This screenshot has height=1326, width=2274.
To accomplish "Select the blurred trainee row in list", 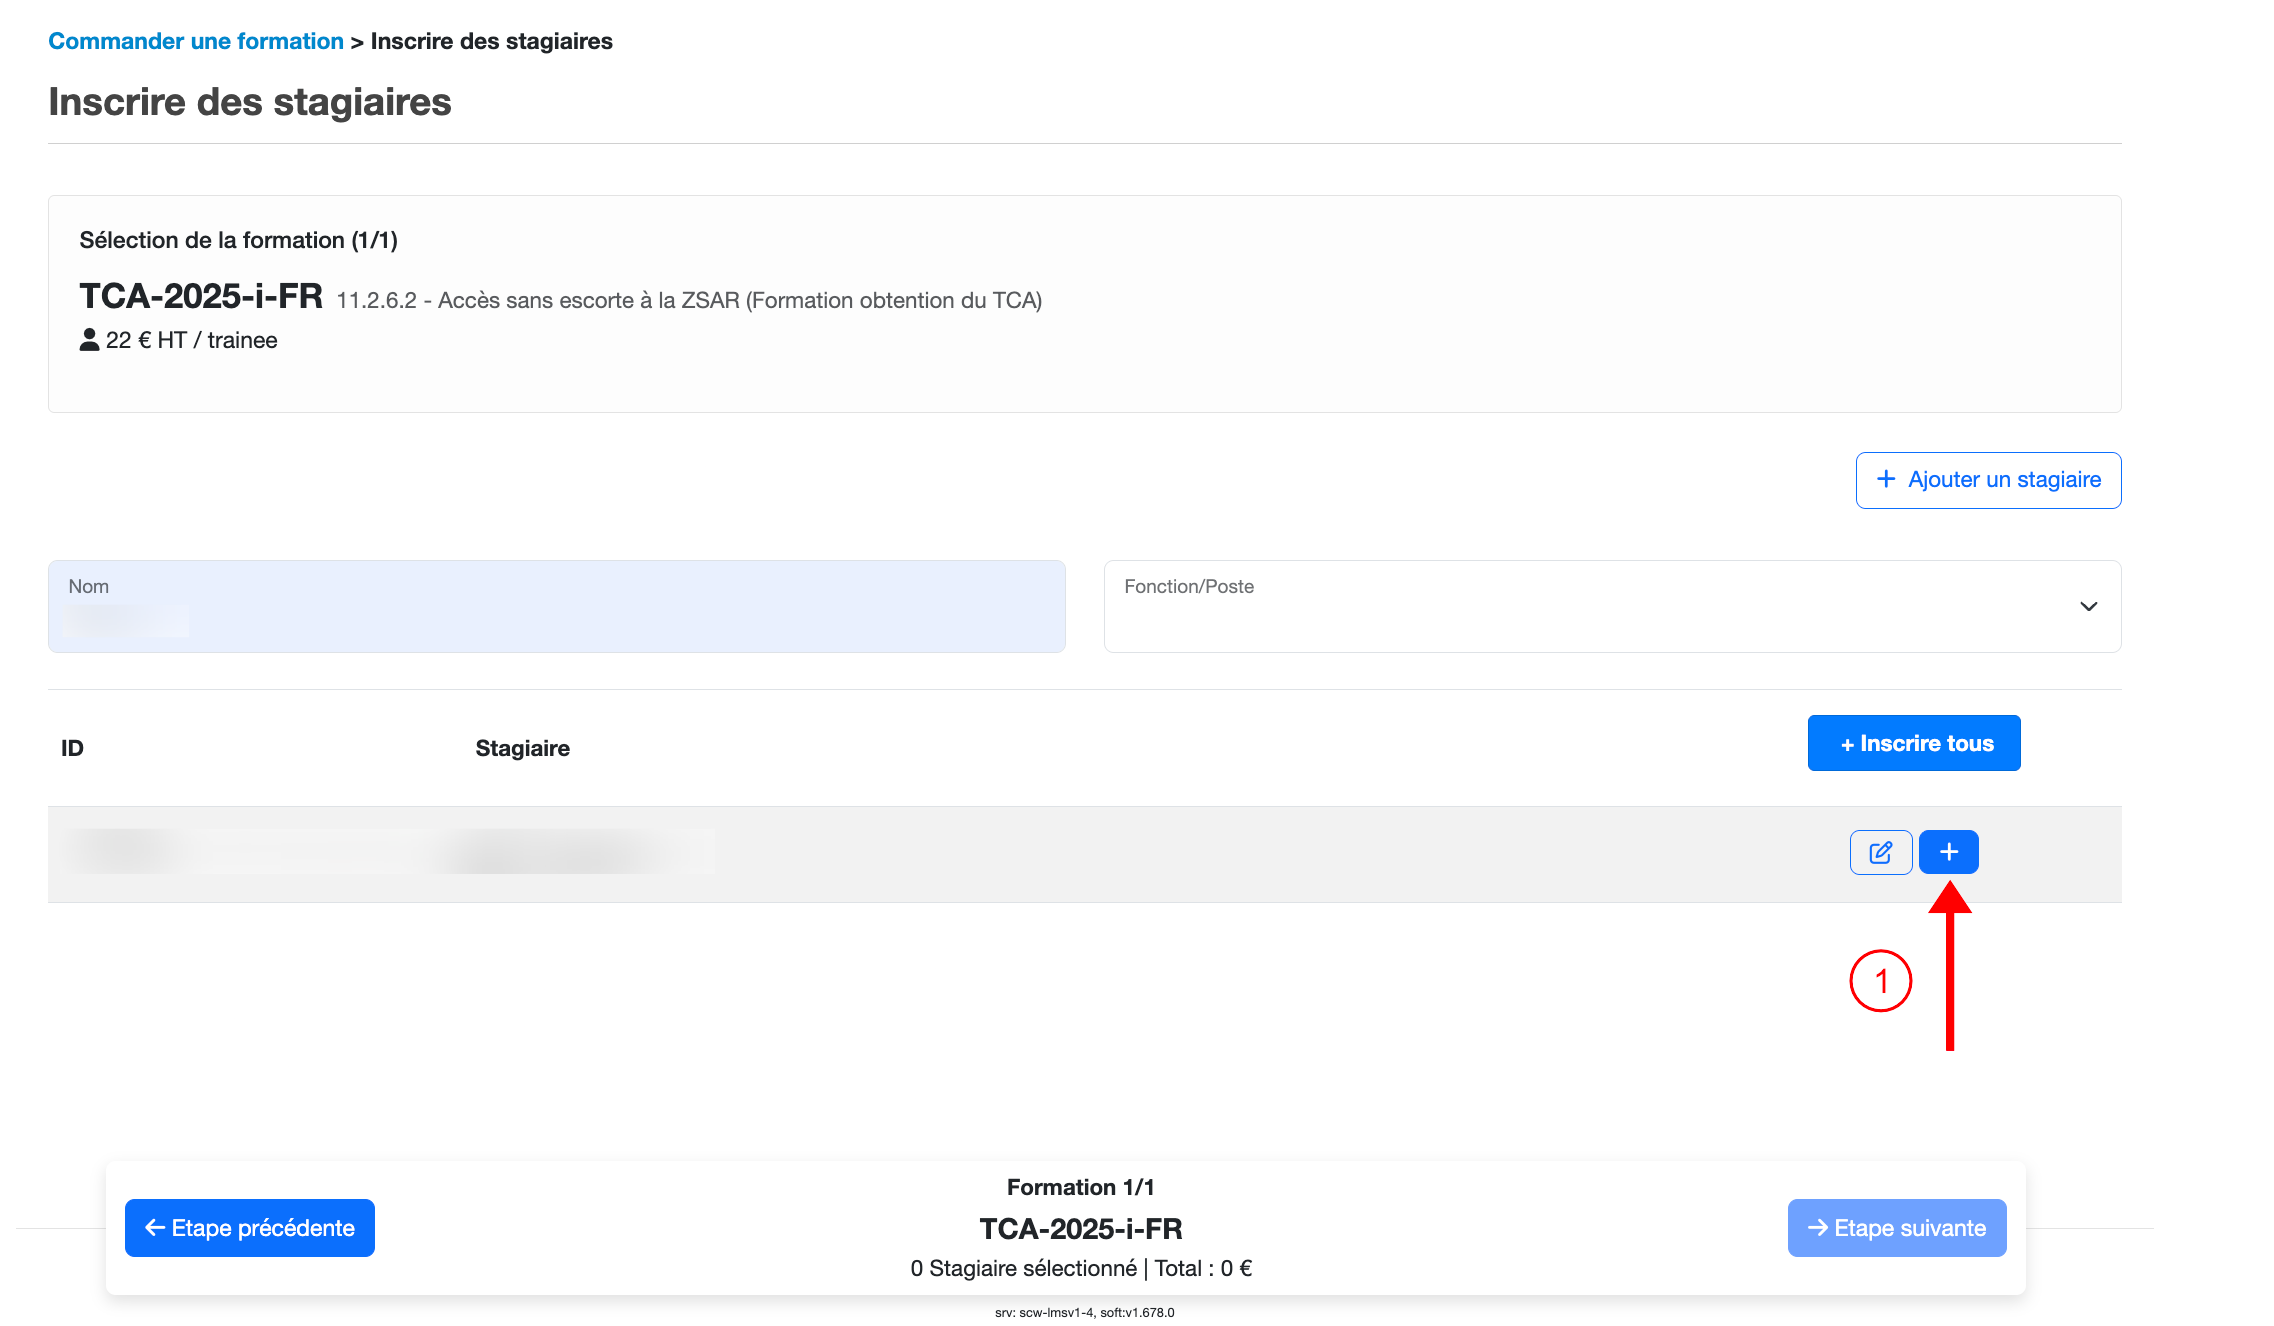I will click(1084, 854).
